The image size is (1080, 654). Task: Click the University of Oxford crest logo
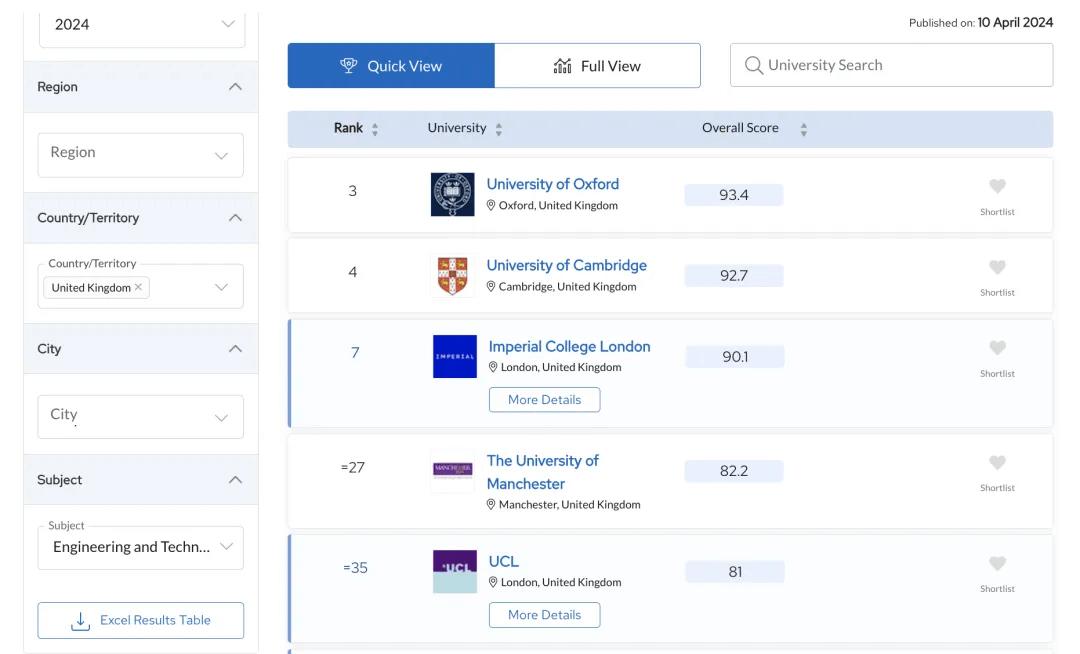click(x=453, y=194)
